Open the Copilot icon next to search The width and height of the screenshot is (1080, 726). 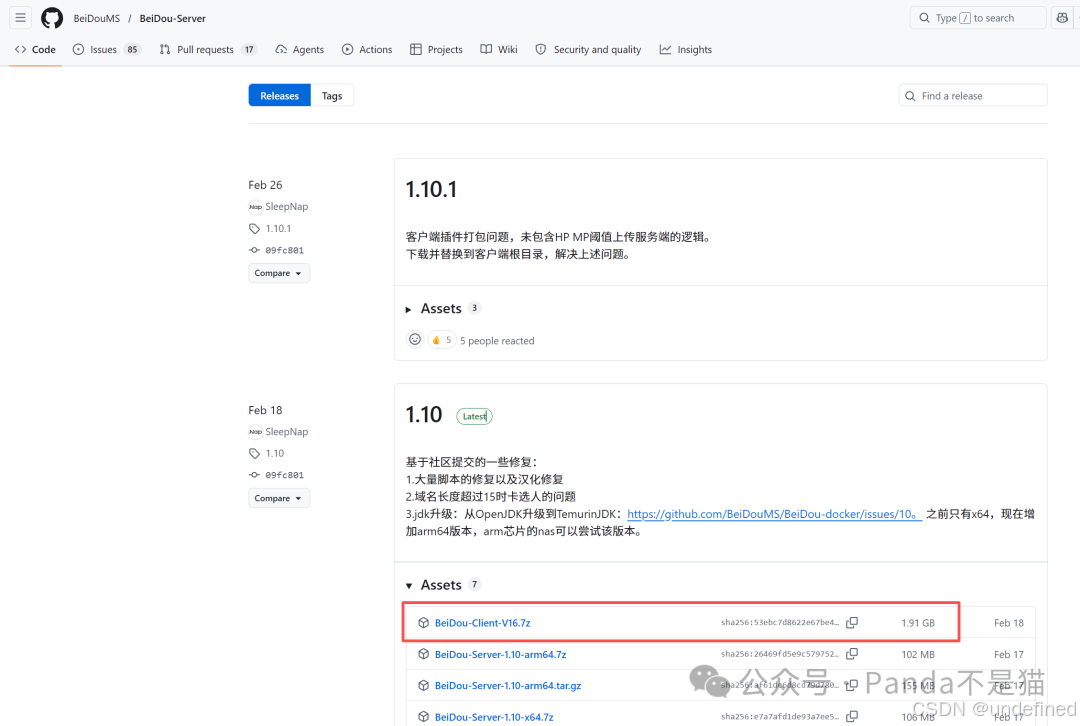pyautogui.click(x=1062, y=18)
